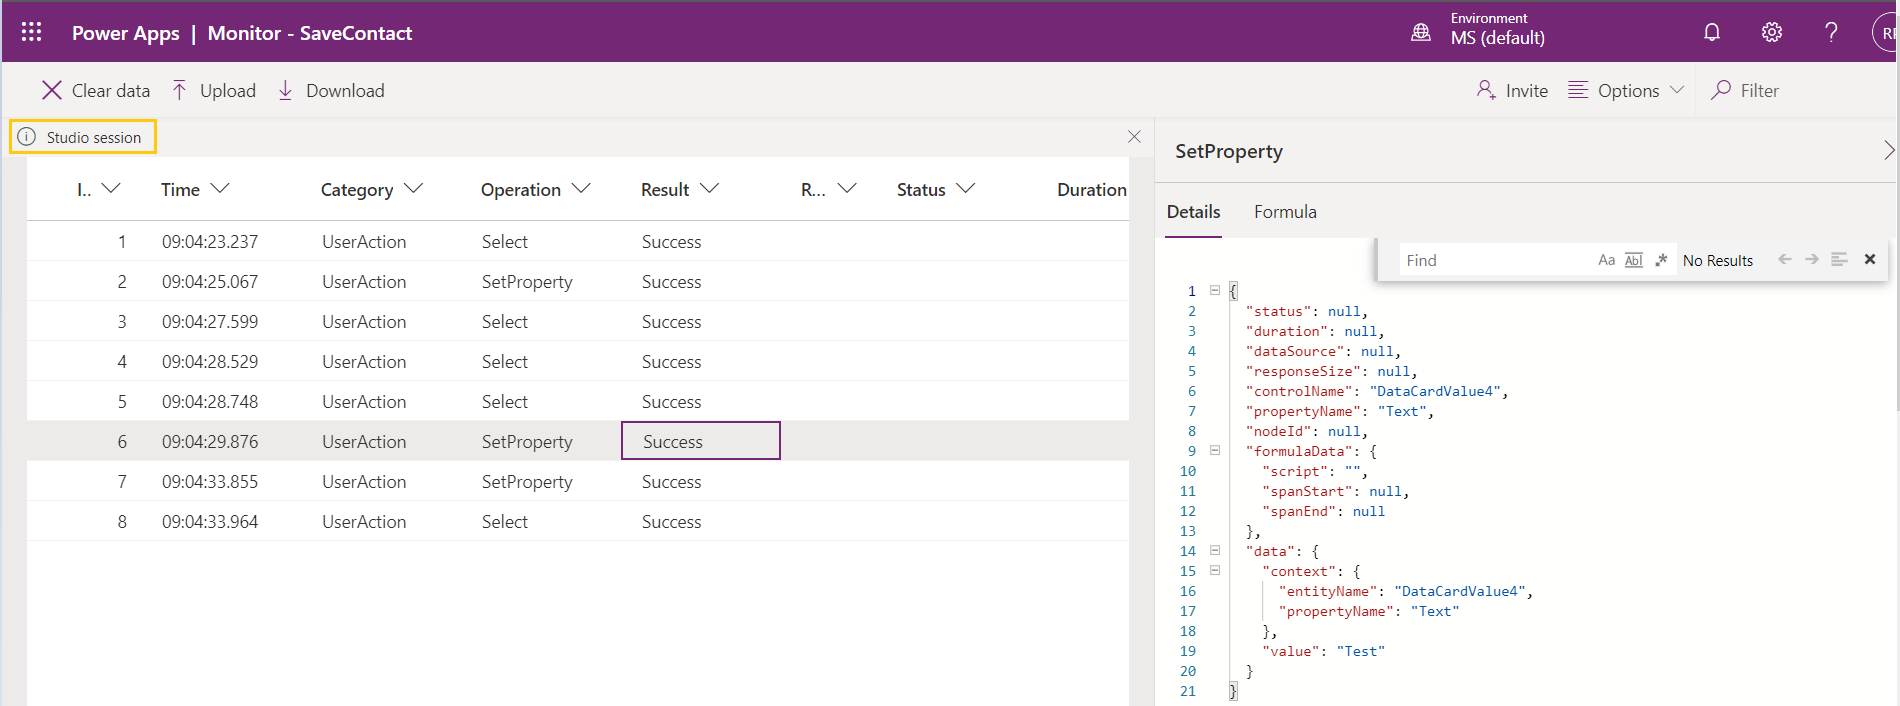Viewport: 1900px width, 706px height.
Task: Click the Environment globe icon
Action: point(1420,32)
